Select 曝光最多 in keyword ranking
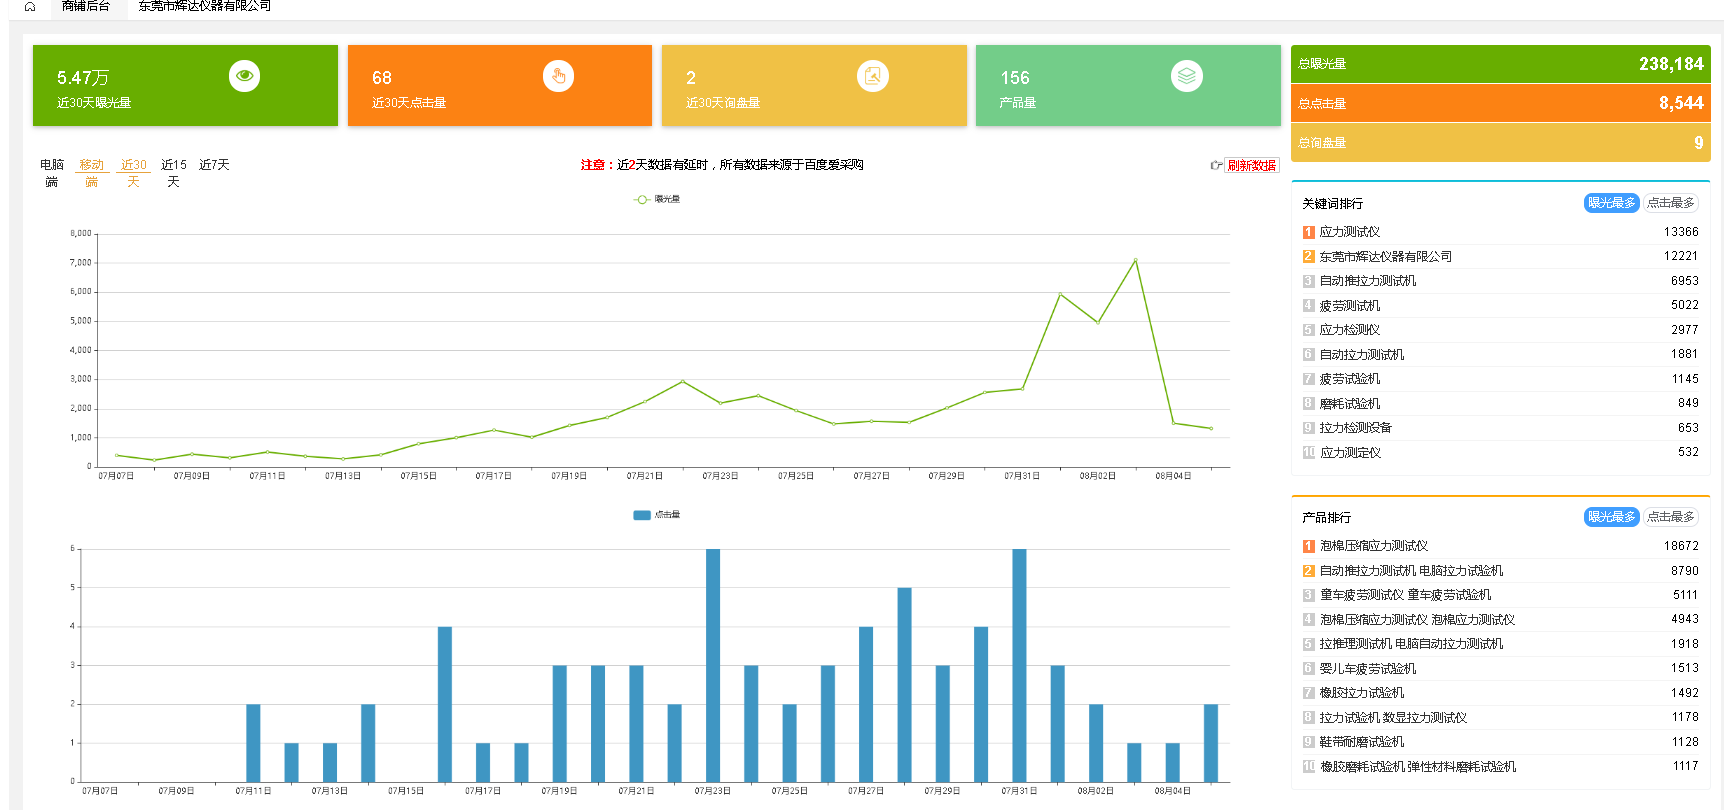1724x810 pixels. [x=1611, y=203]
